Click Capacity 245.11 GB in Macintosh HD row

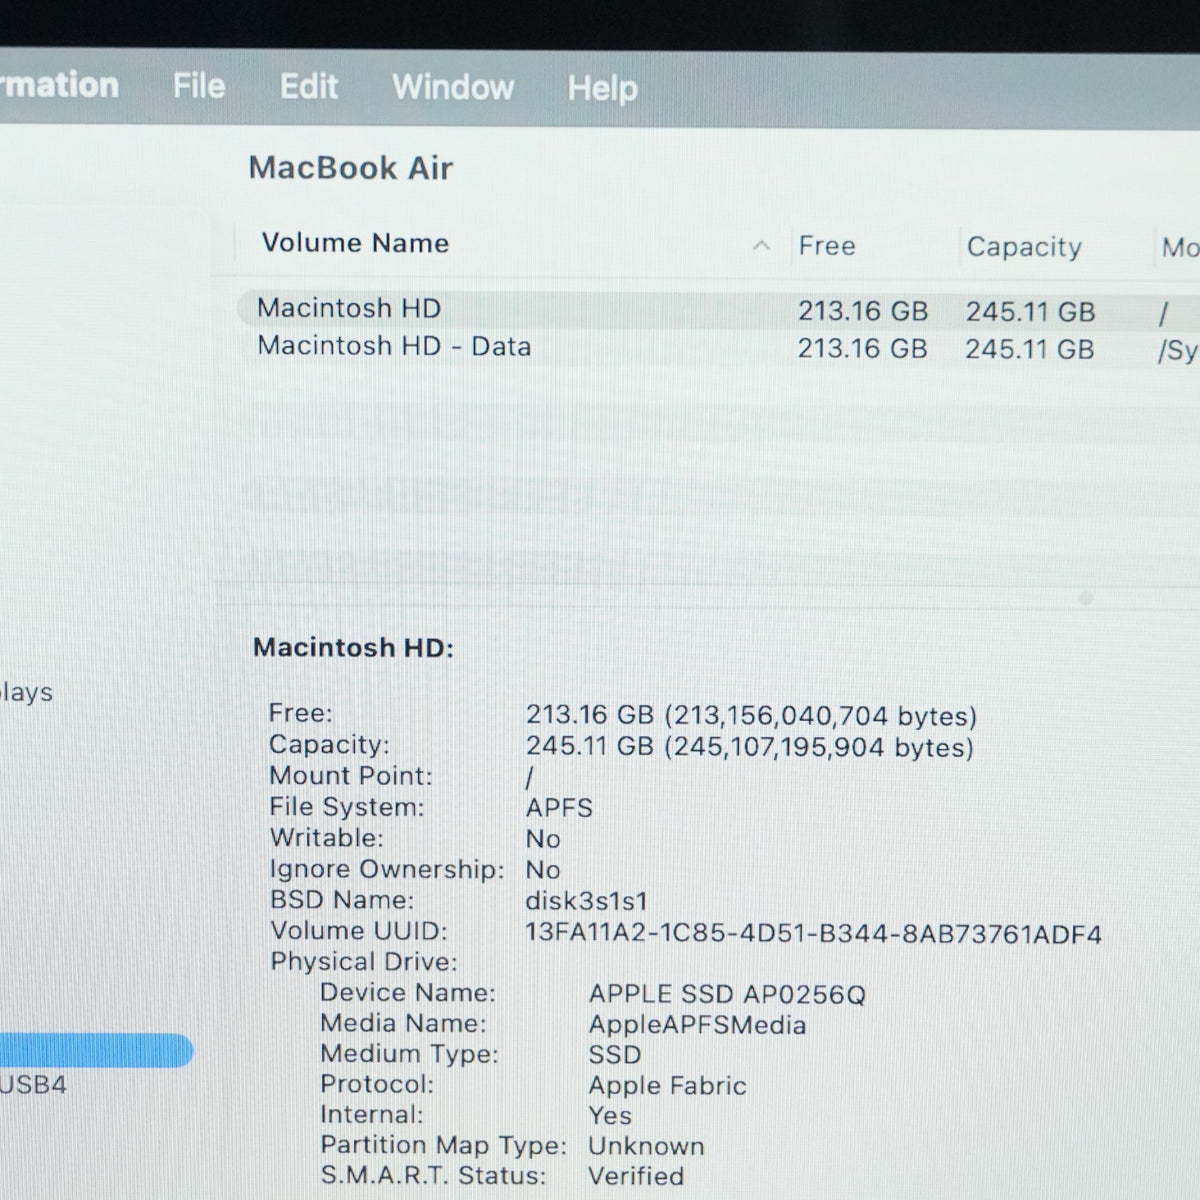[x=1030, y=312]
